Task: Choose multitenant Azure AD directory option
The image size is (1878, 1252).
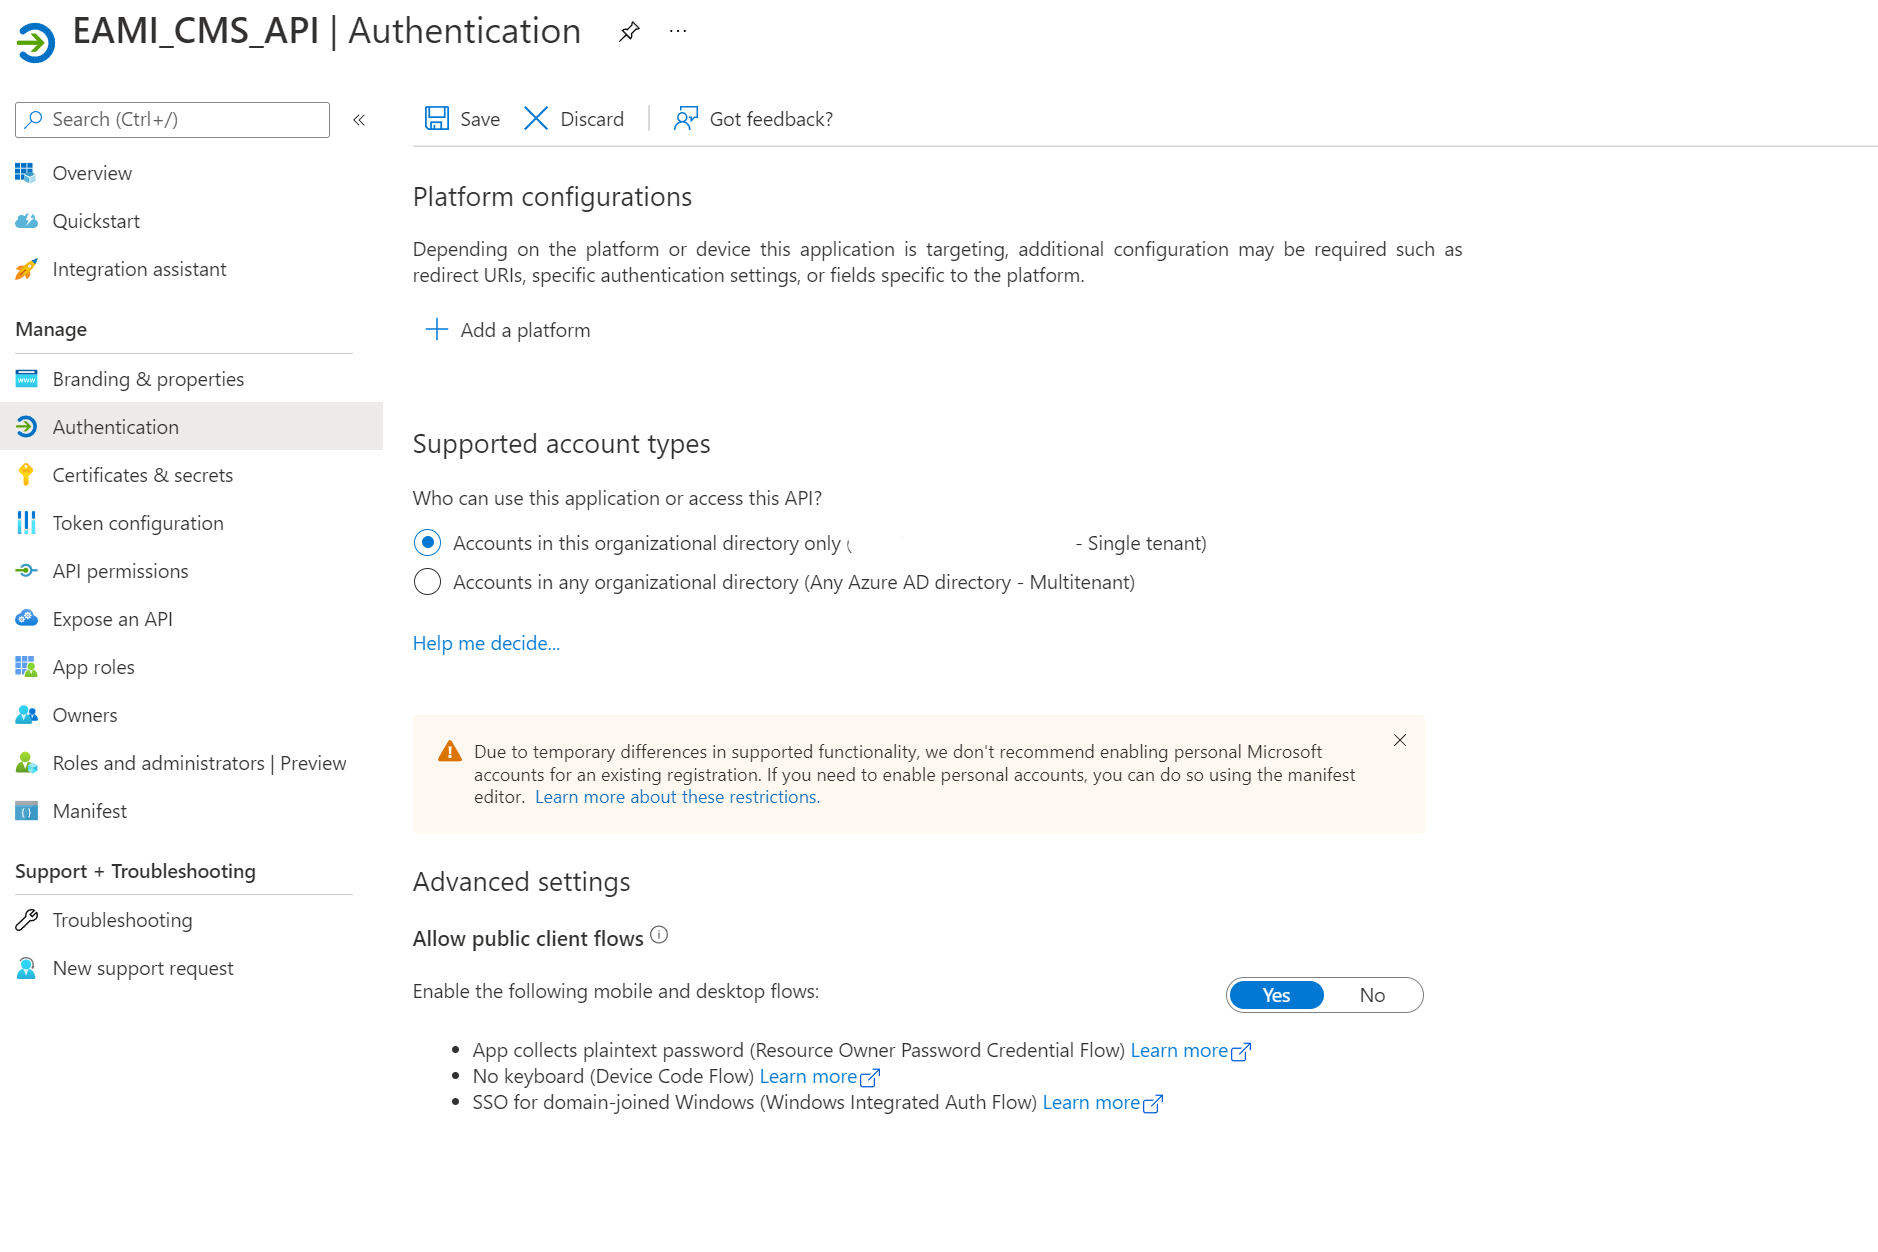Action: (x=427, y=581)
